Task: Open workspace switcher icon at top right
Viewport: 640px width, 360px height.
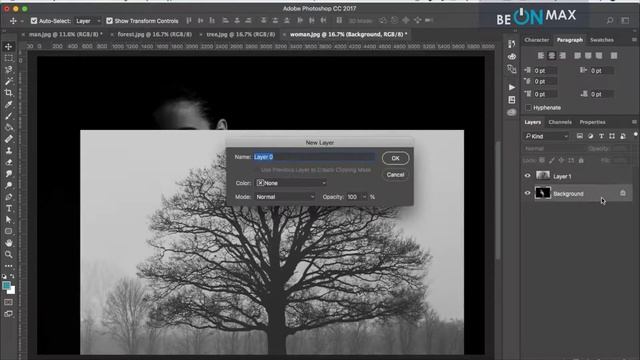Action: pyautogui.click(x=625, y=20)
